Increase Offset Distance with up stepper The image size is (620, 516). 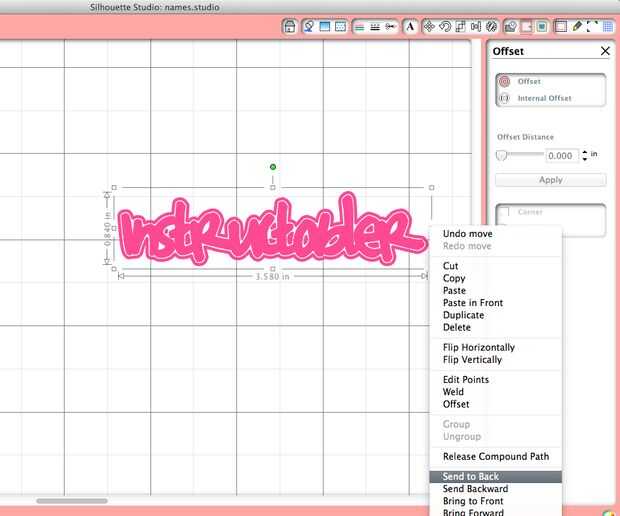[x=585, y=152]
